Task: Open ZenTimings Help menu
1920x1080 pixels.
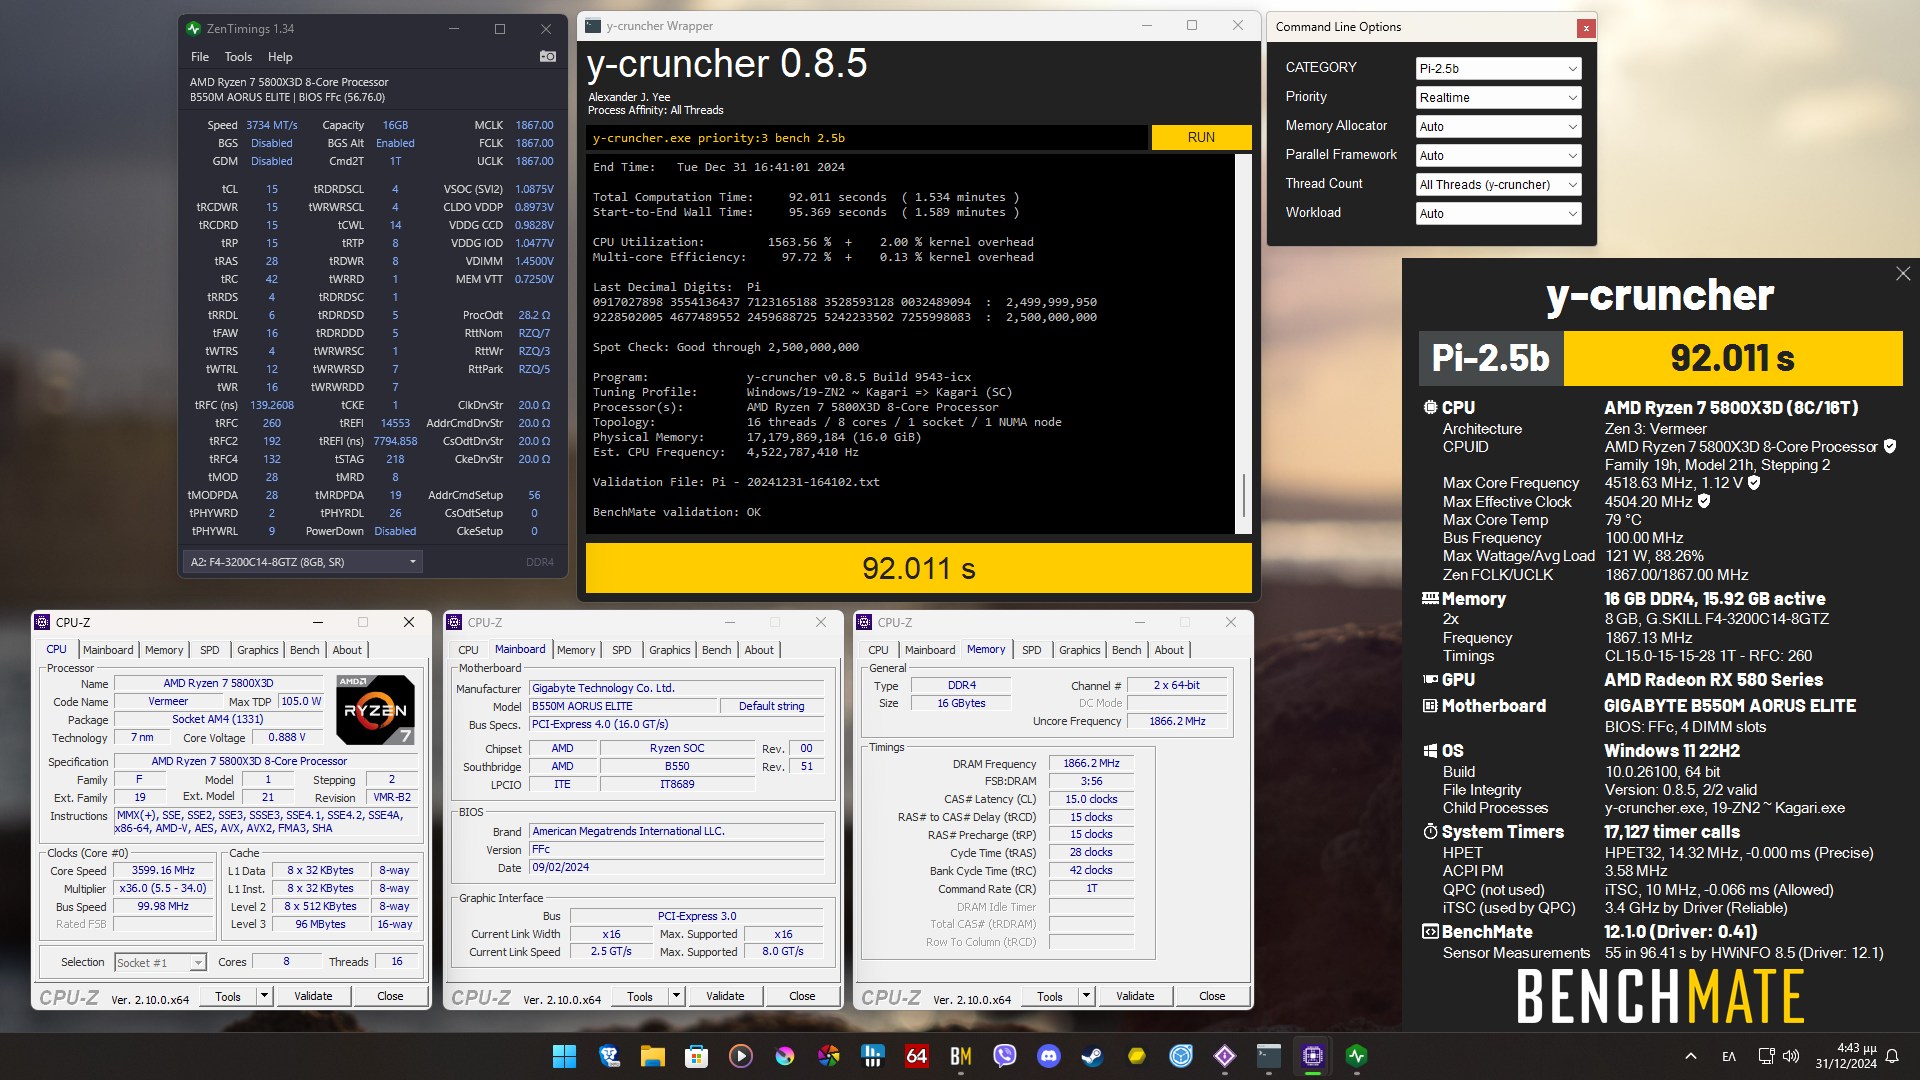Action: click(x=280, y=57)
